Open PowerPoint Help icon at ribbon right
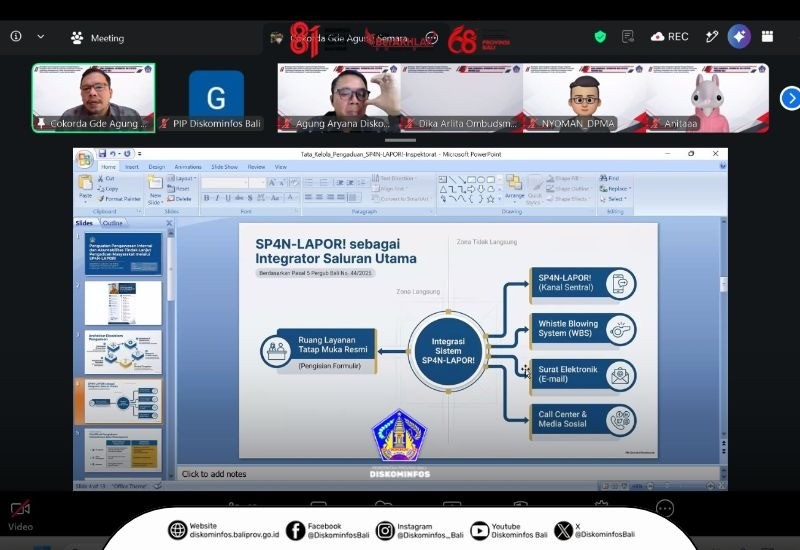The image size is (800, 550). pyautogui.click(x=722, y=165)
